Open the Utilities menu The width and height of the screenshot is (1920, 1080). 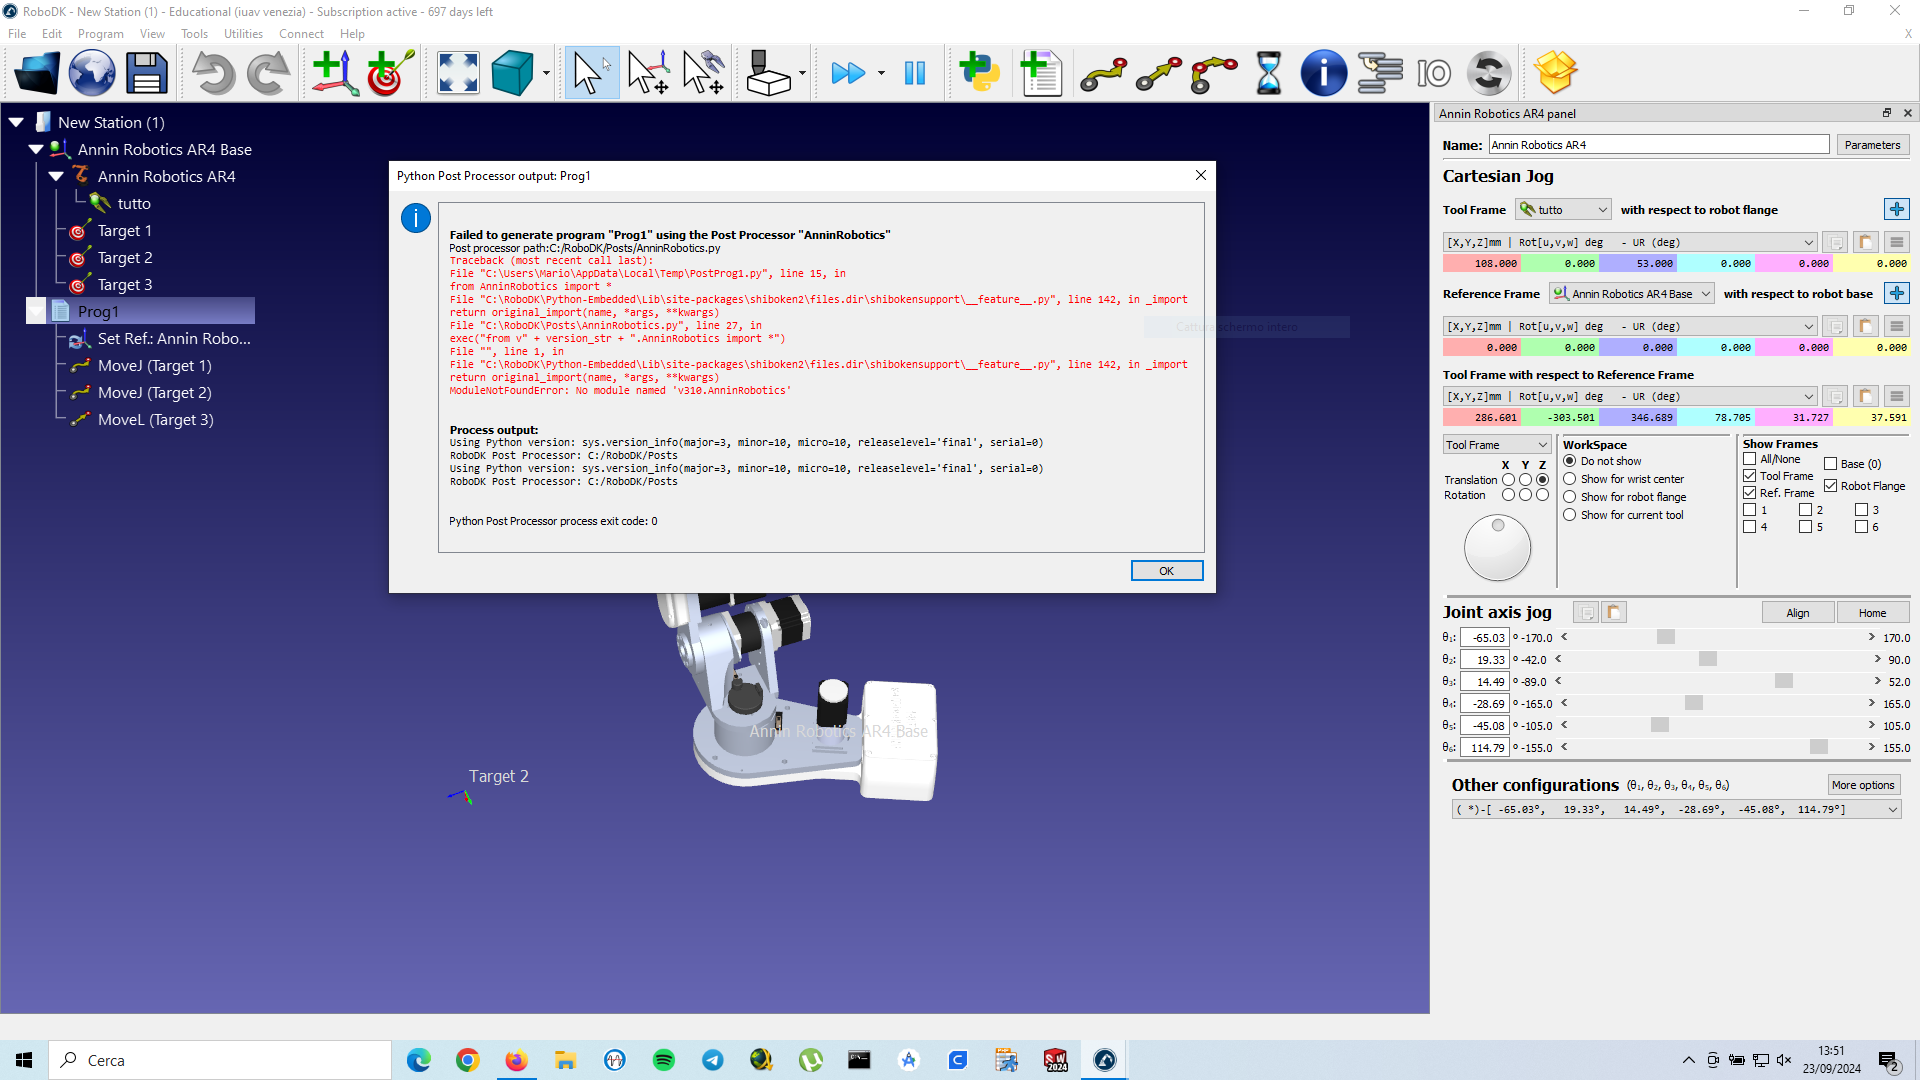(243, 34)
